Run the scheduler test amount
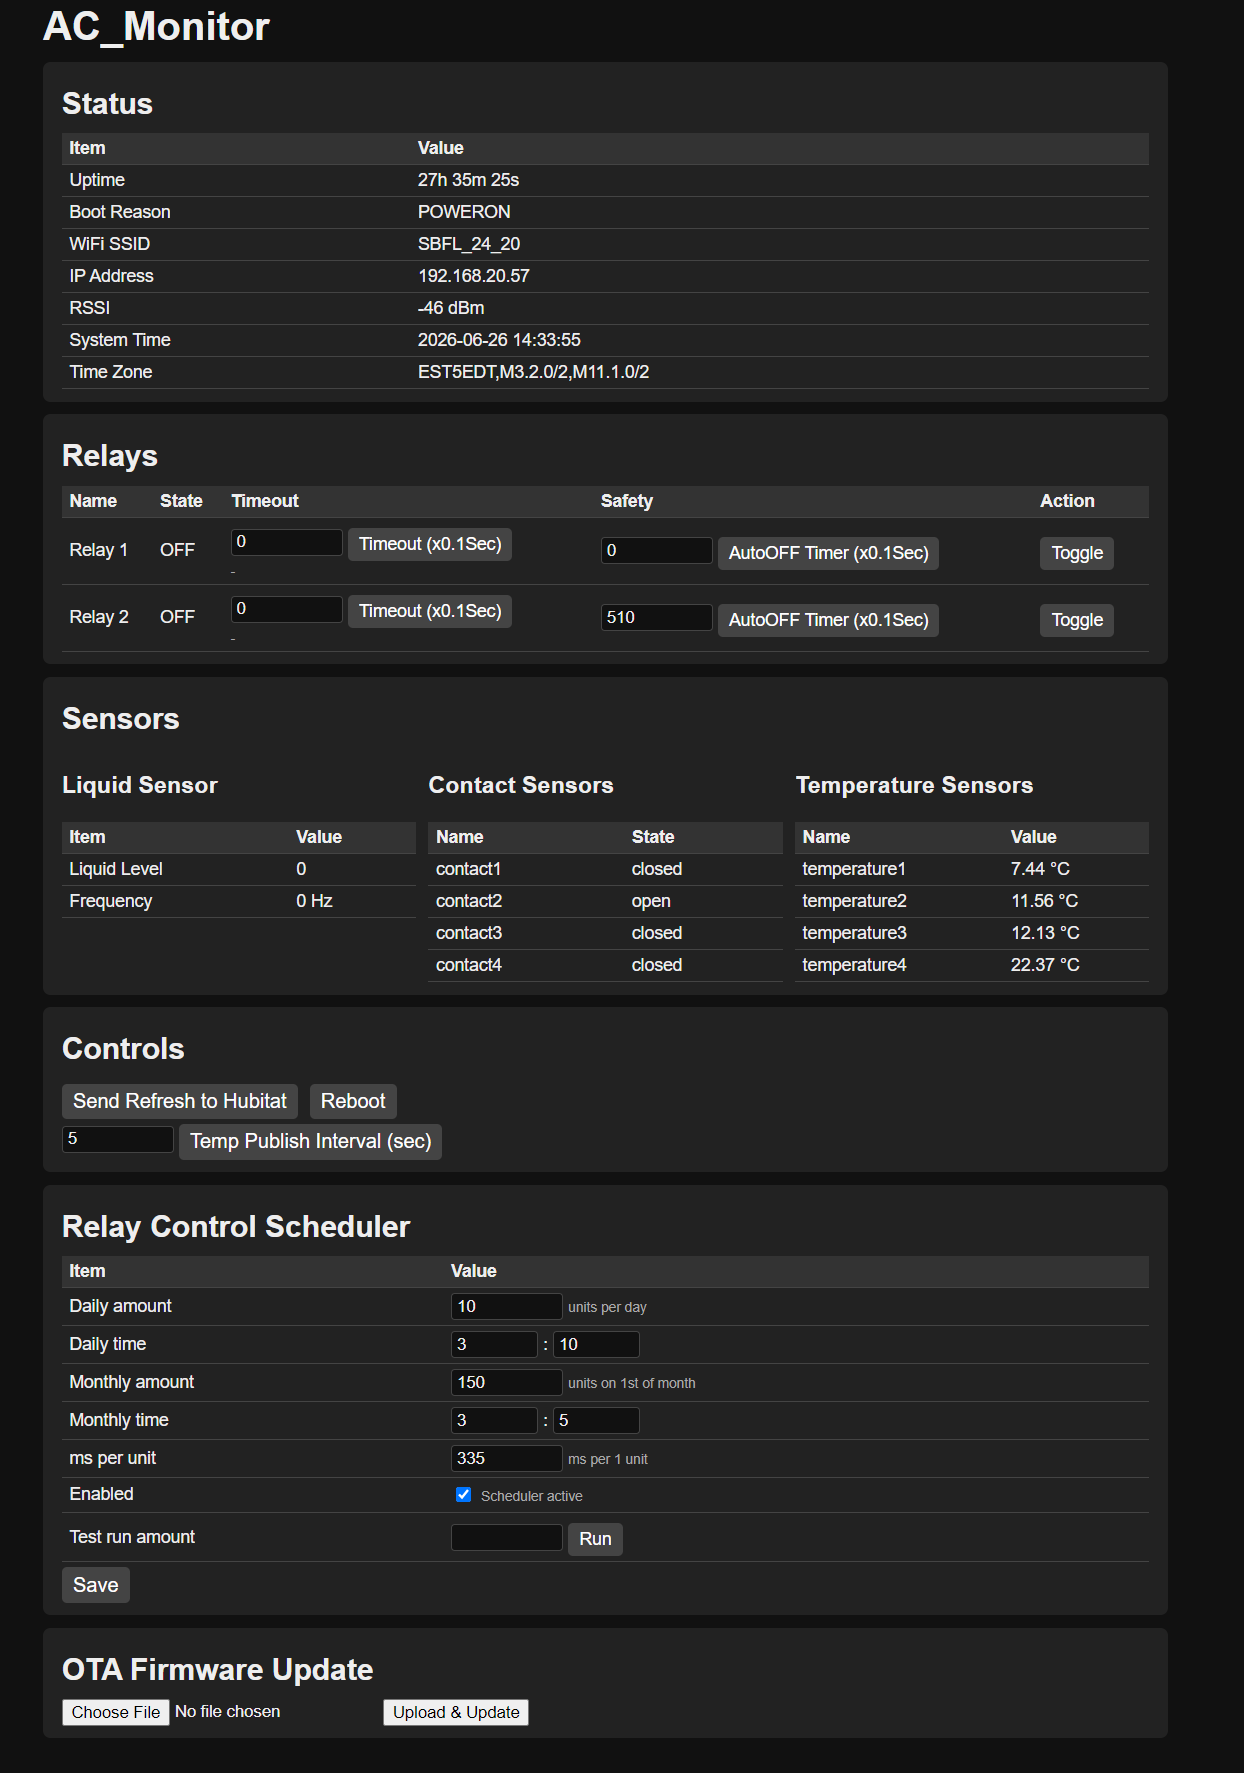The height and width of the screenshot is (1773, 1244). [x=595, y=1539]
